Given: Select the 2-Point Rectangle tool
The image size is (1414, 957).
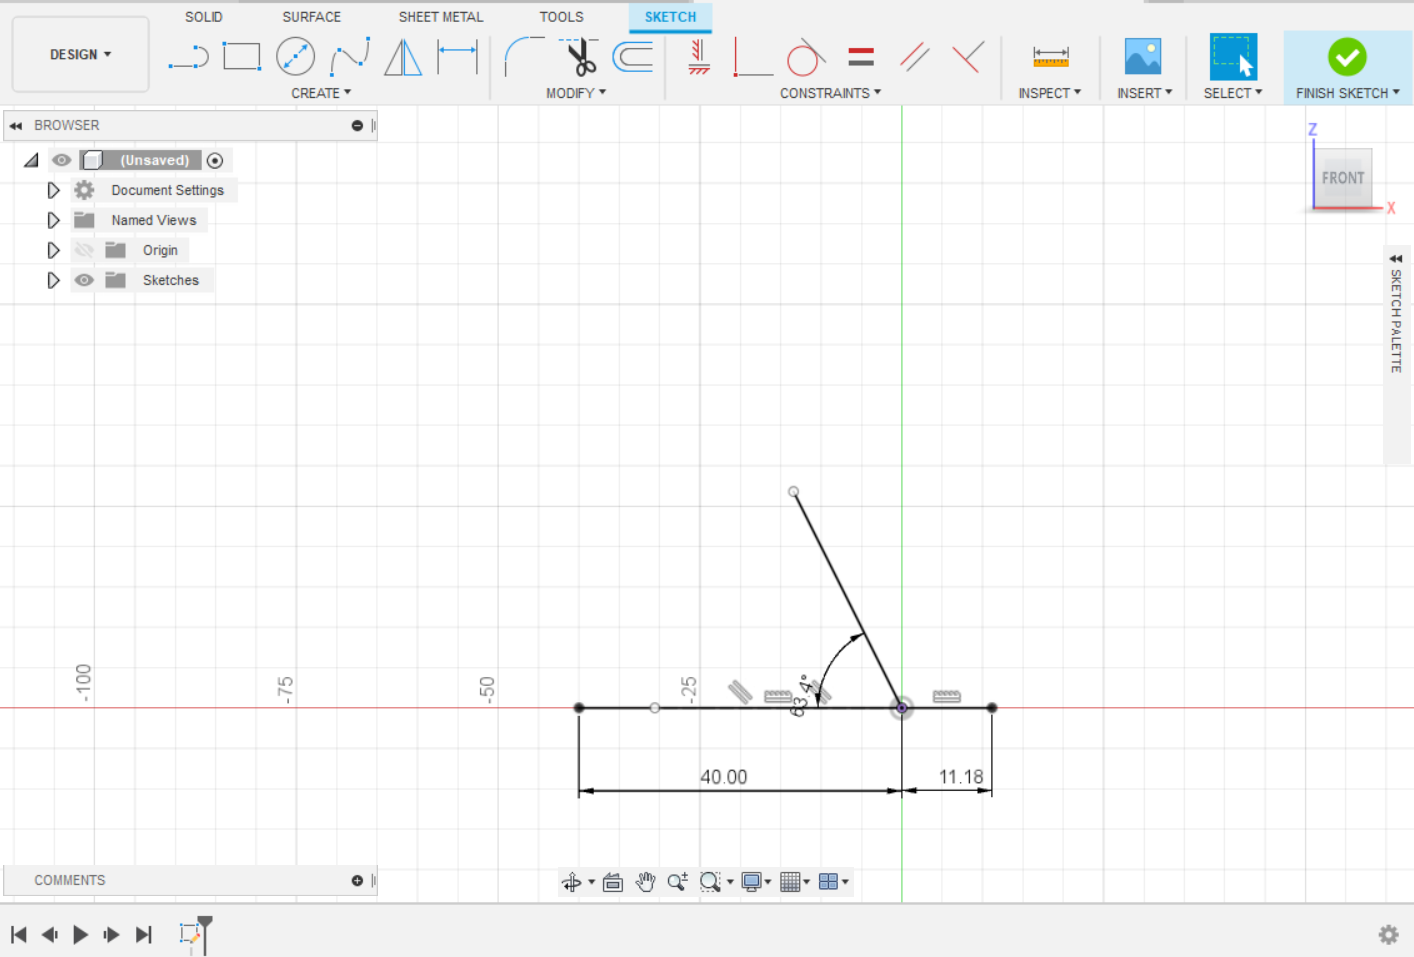Looking at the screenshot, I should click(x=242, y=57).
